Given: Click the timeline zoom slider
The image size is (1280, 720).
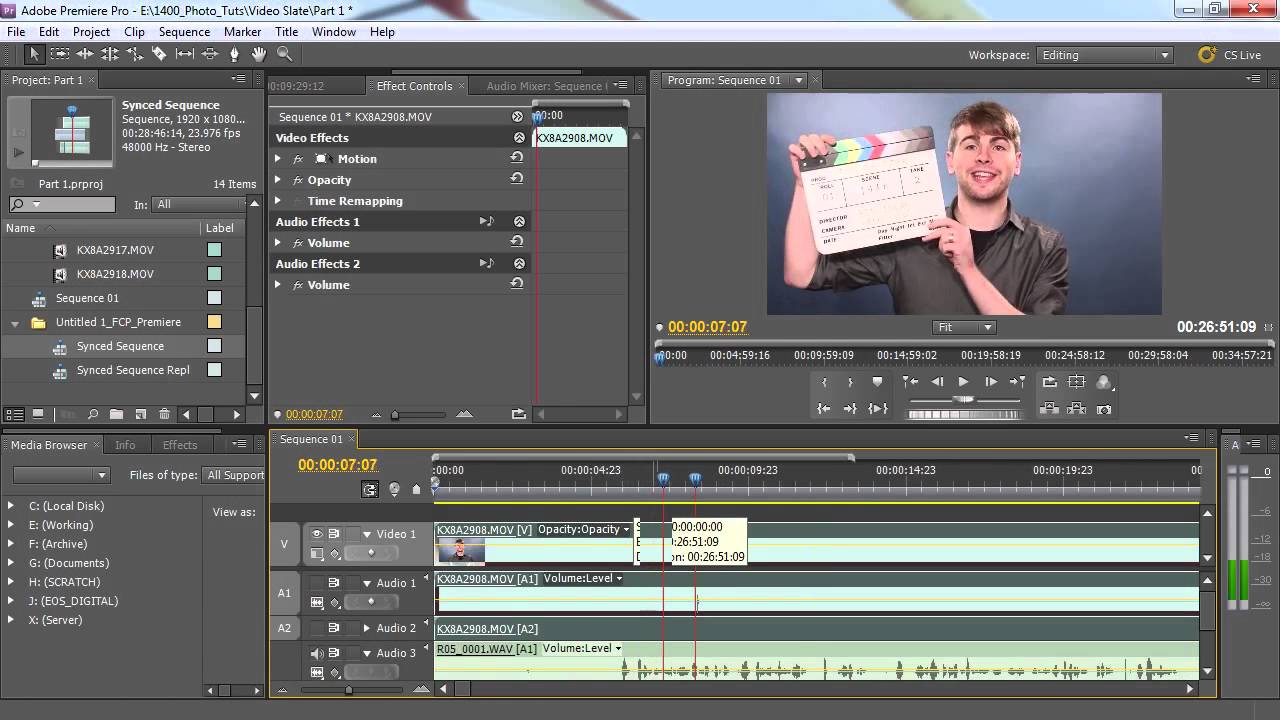Looking at the screenshot, I should 348,689.
